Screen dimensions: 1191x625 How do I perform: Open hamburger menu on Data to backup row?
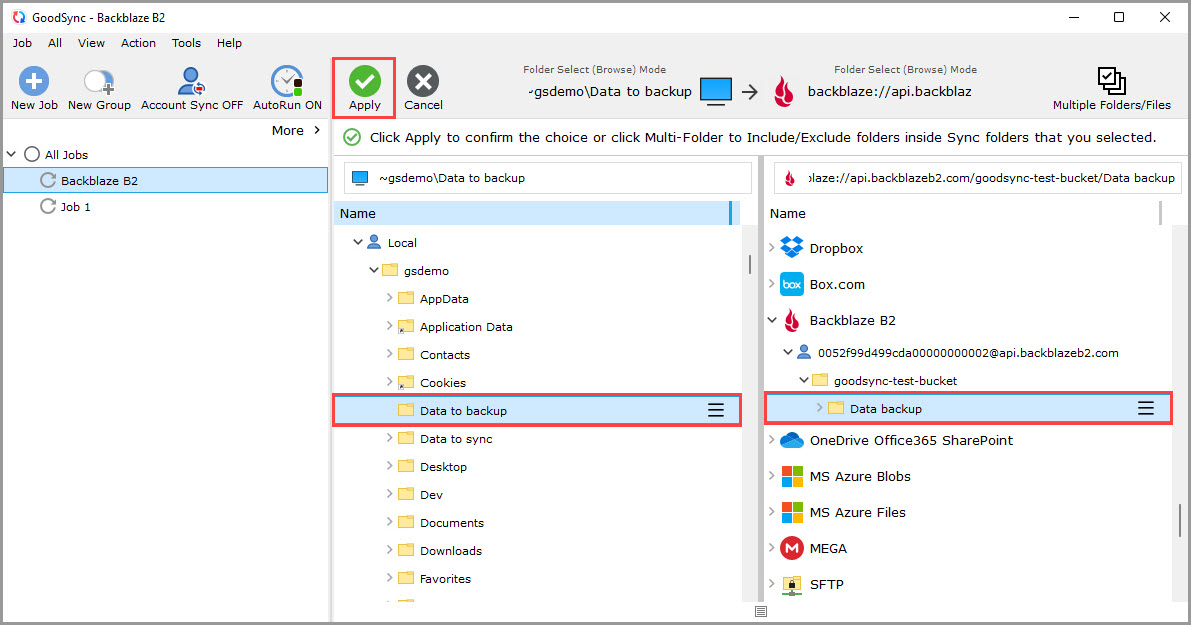coord(716,410)
